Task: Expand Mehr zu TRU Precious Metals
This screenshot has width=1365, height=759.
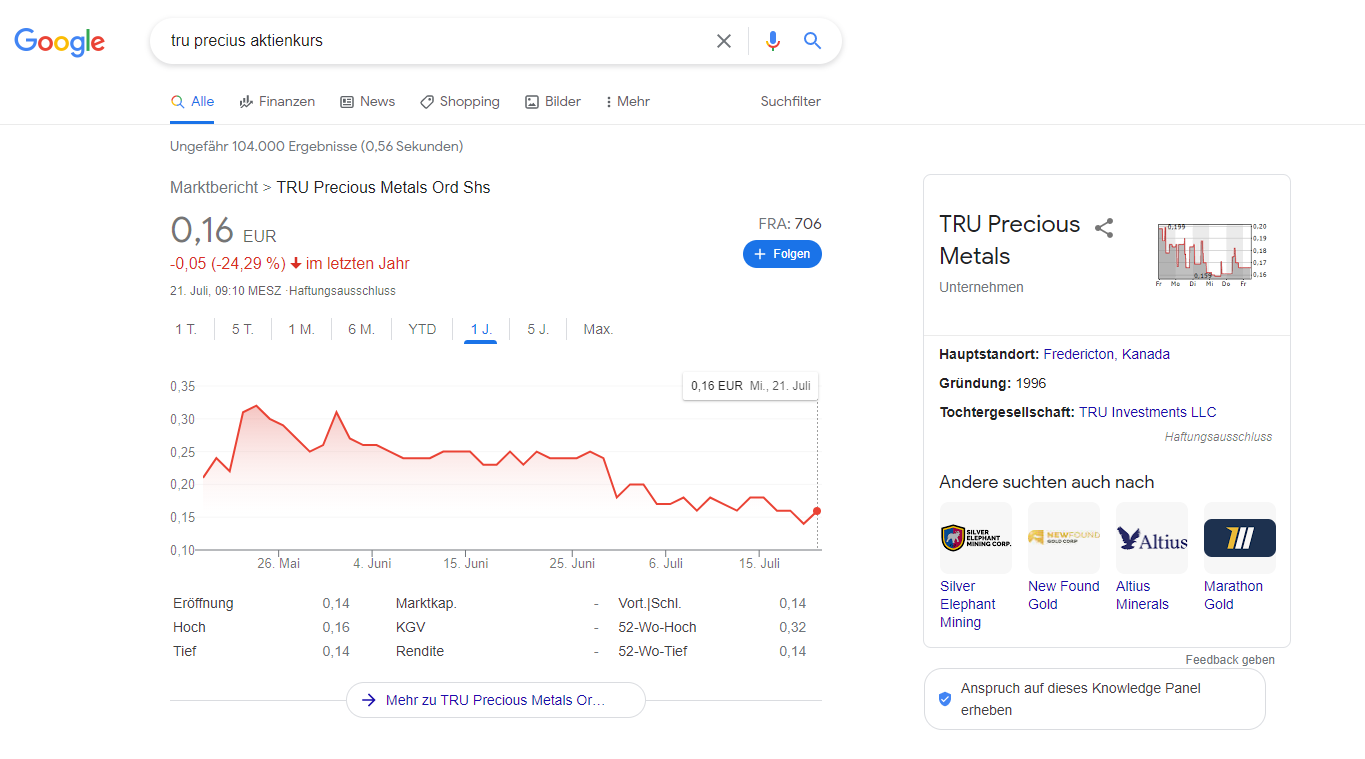Action: 495,700
